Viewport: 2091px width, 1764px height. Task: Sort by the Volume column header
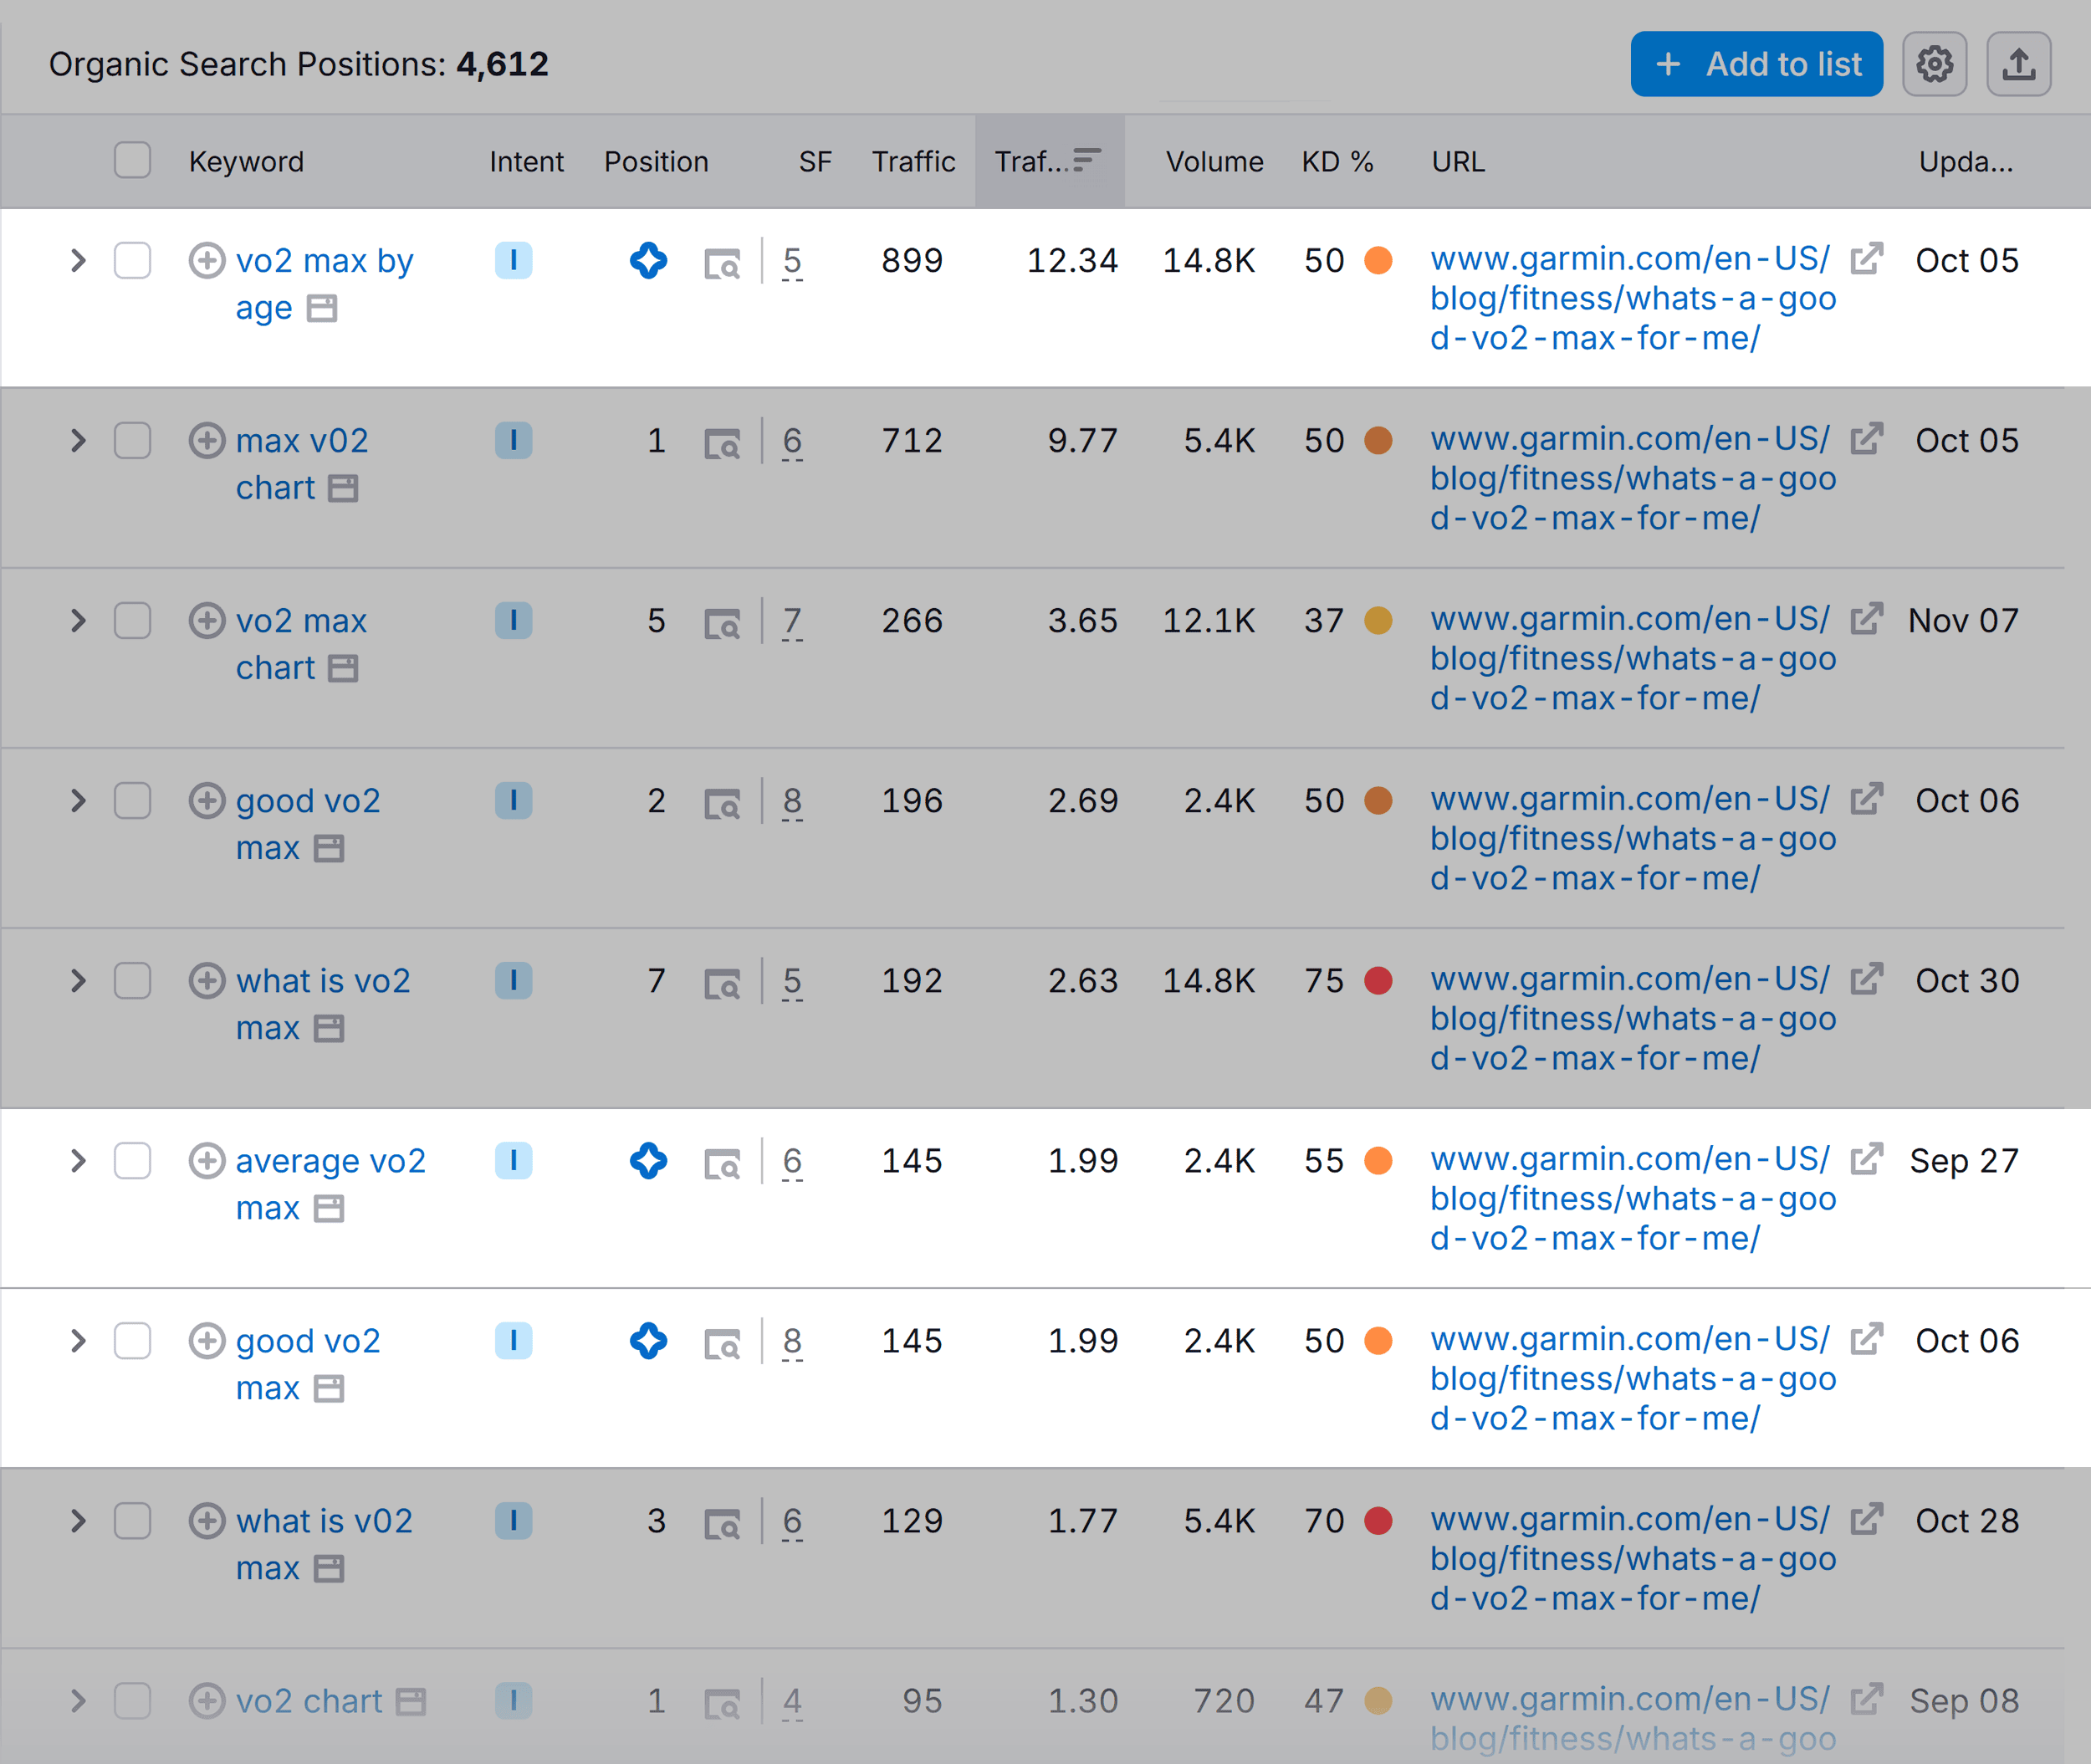click(x=1213, y=161)
